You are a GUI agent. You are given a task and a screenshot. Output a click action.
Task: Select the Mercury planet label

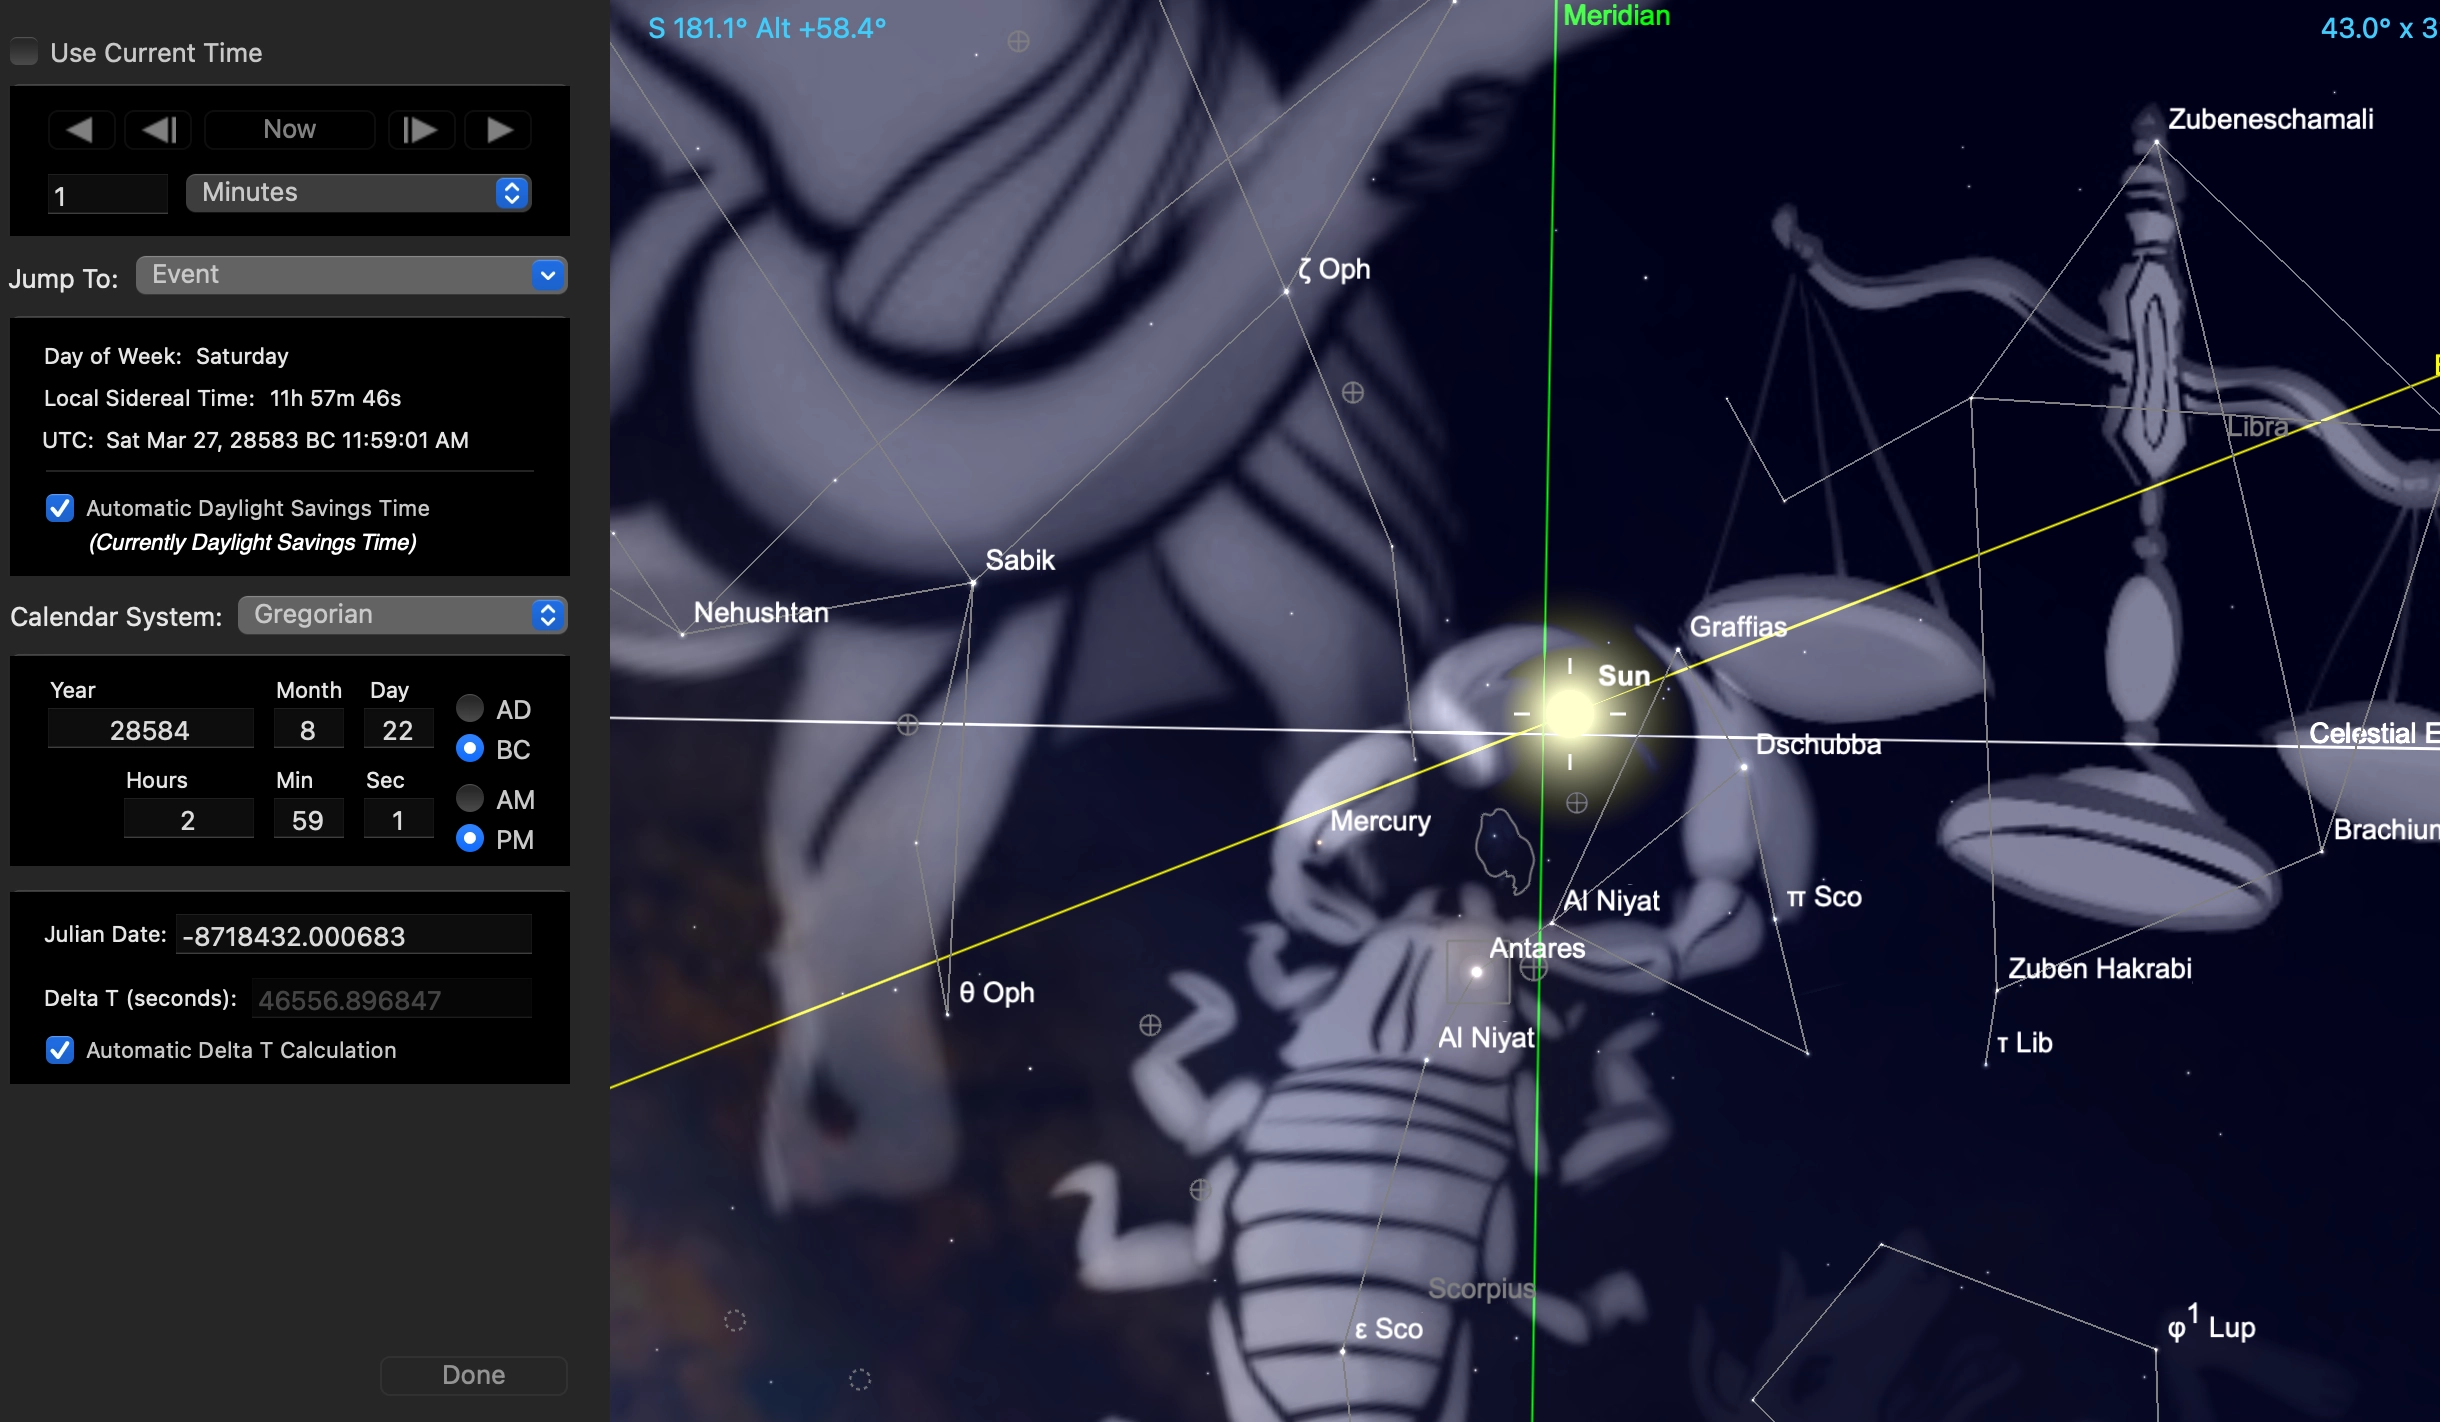point(1380,821)
